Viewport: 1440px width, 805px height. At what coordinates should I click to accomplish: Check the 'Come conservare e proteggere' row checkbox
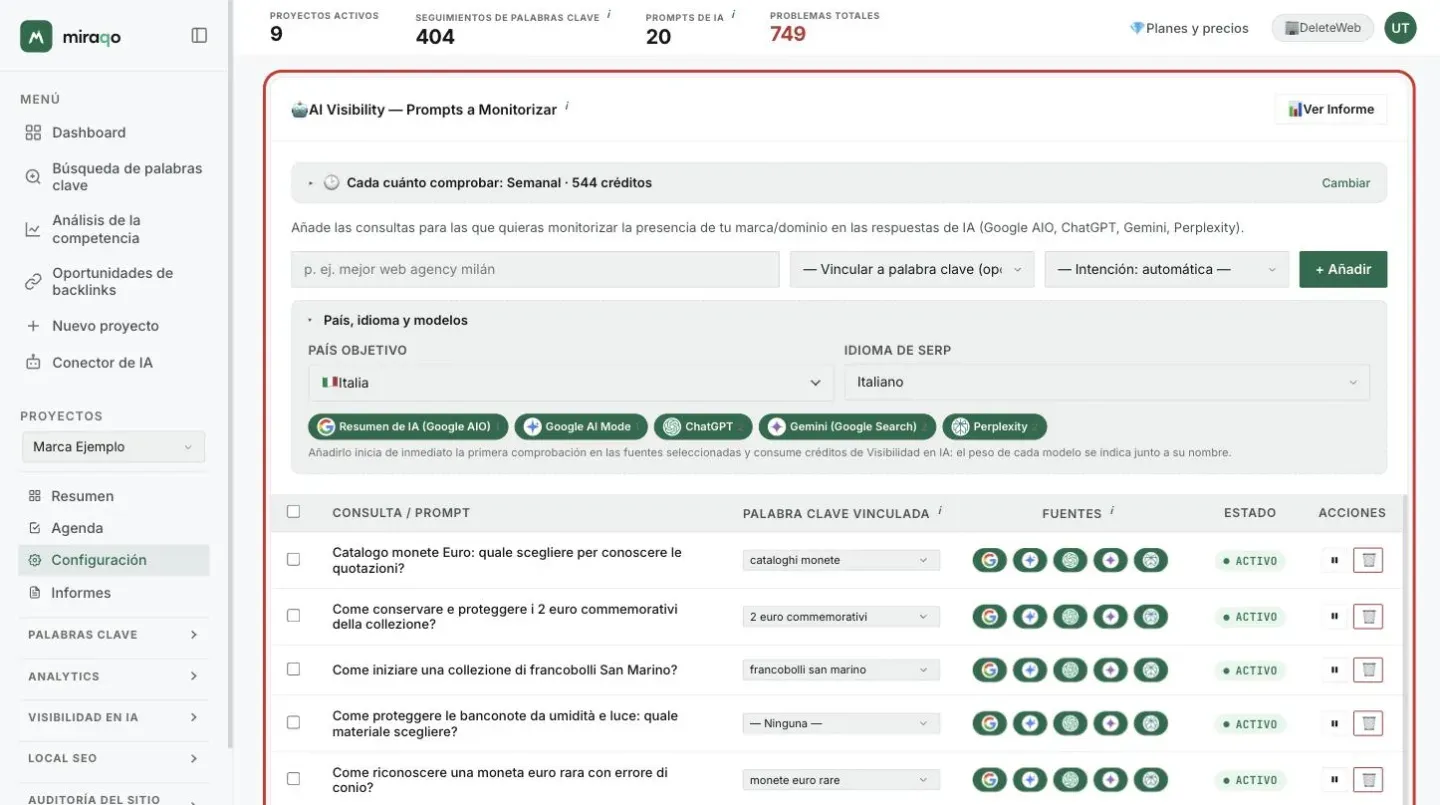(x=293, y=615)
